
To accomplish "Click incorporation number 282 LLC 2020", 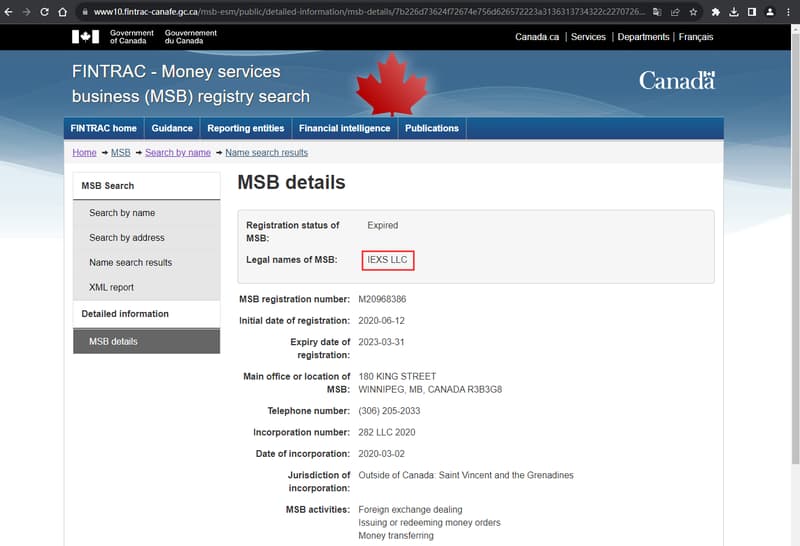I will (x=387, y=432).
